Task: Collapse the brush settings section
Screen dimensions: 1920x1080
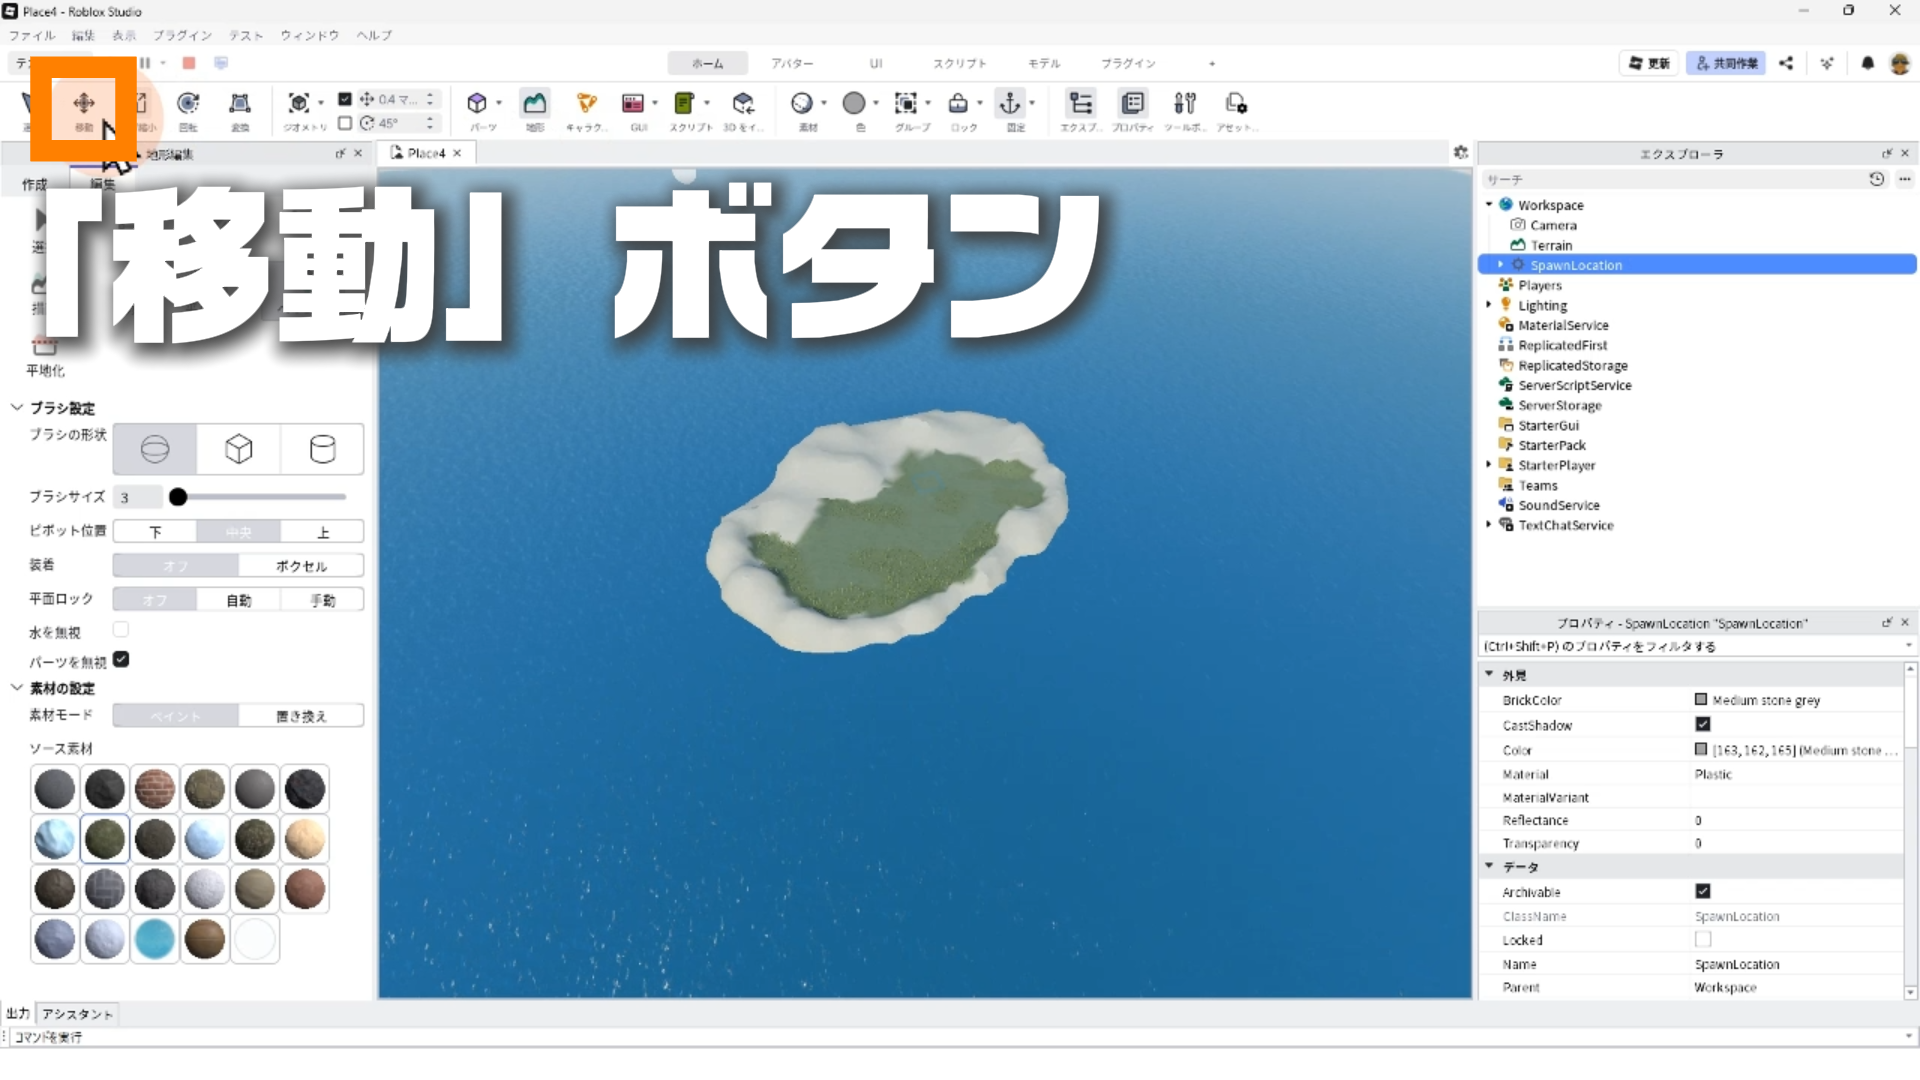Action: 17,408
